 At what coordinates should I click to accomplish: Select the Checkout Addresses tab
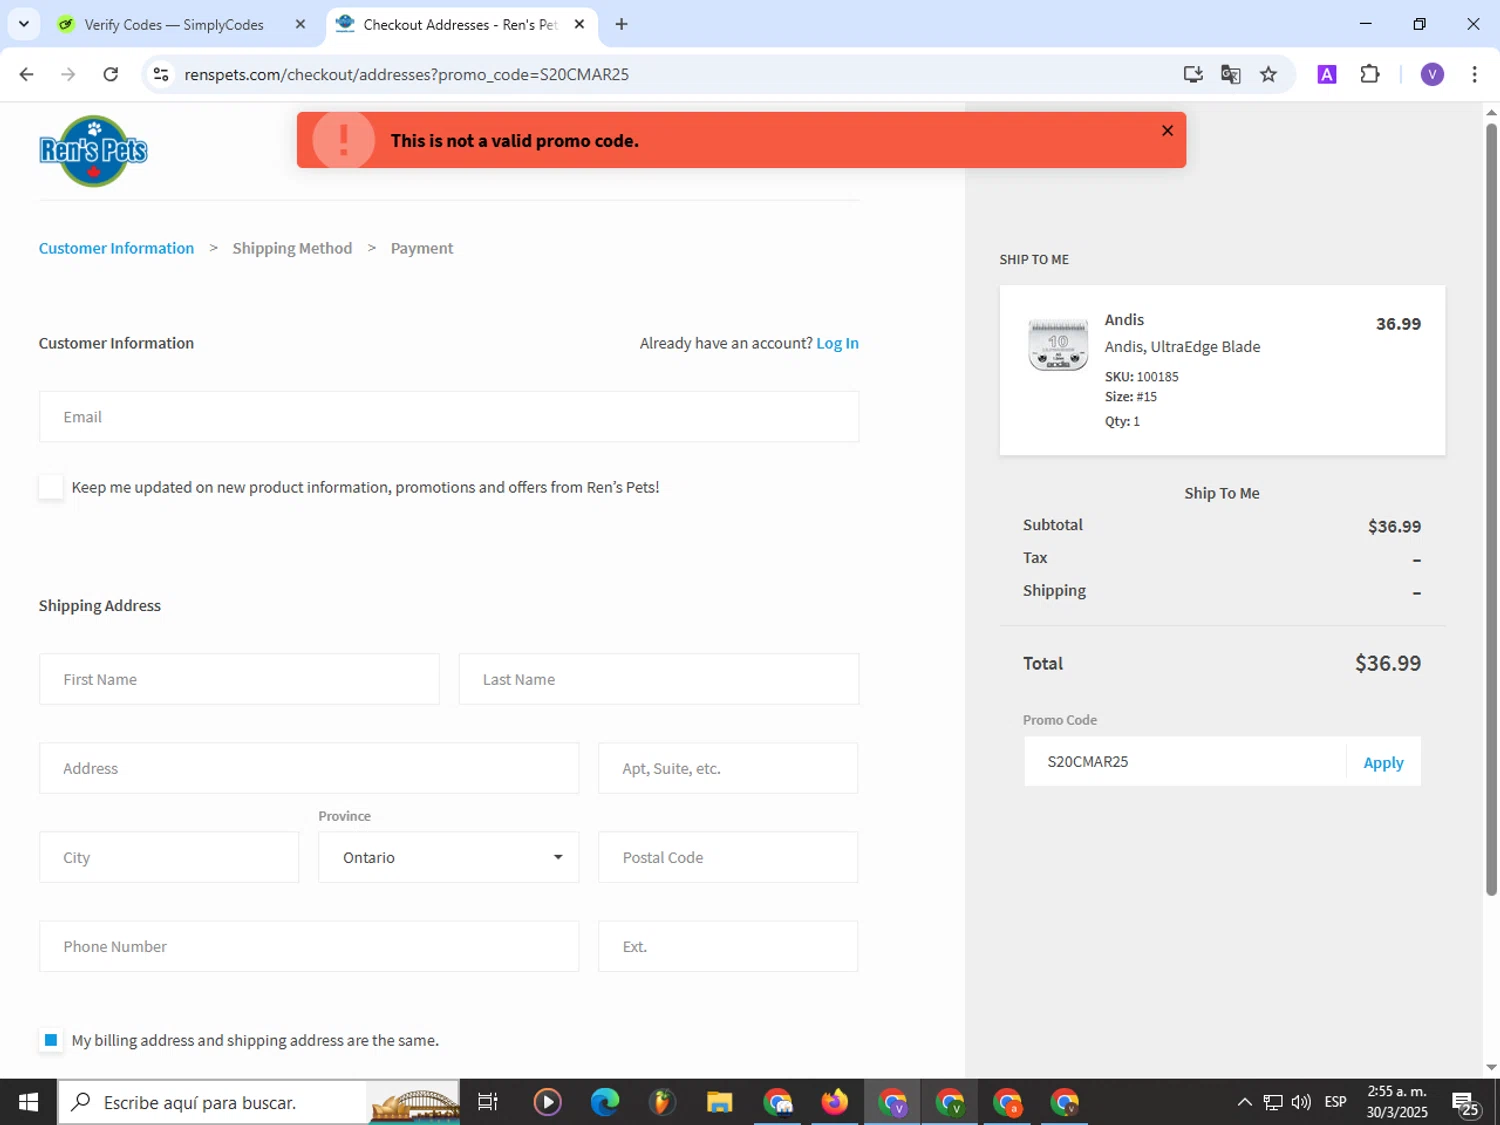pos(460,25)
